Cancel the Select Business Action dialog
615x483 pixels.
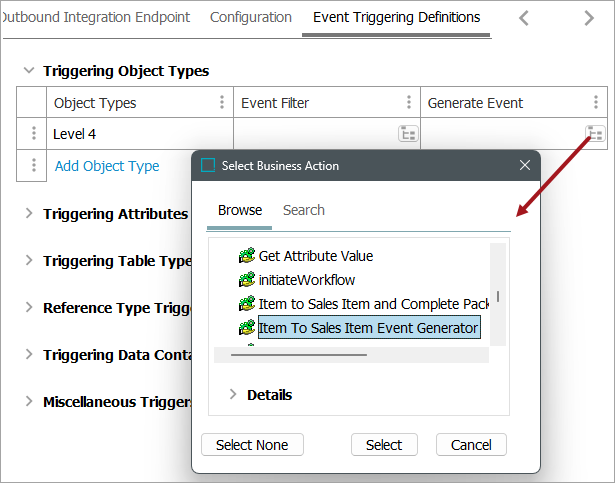[471, 445]
